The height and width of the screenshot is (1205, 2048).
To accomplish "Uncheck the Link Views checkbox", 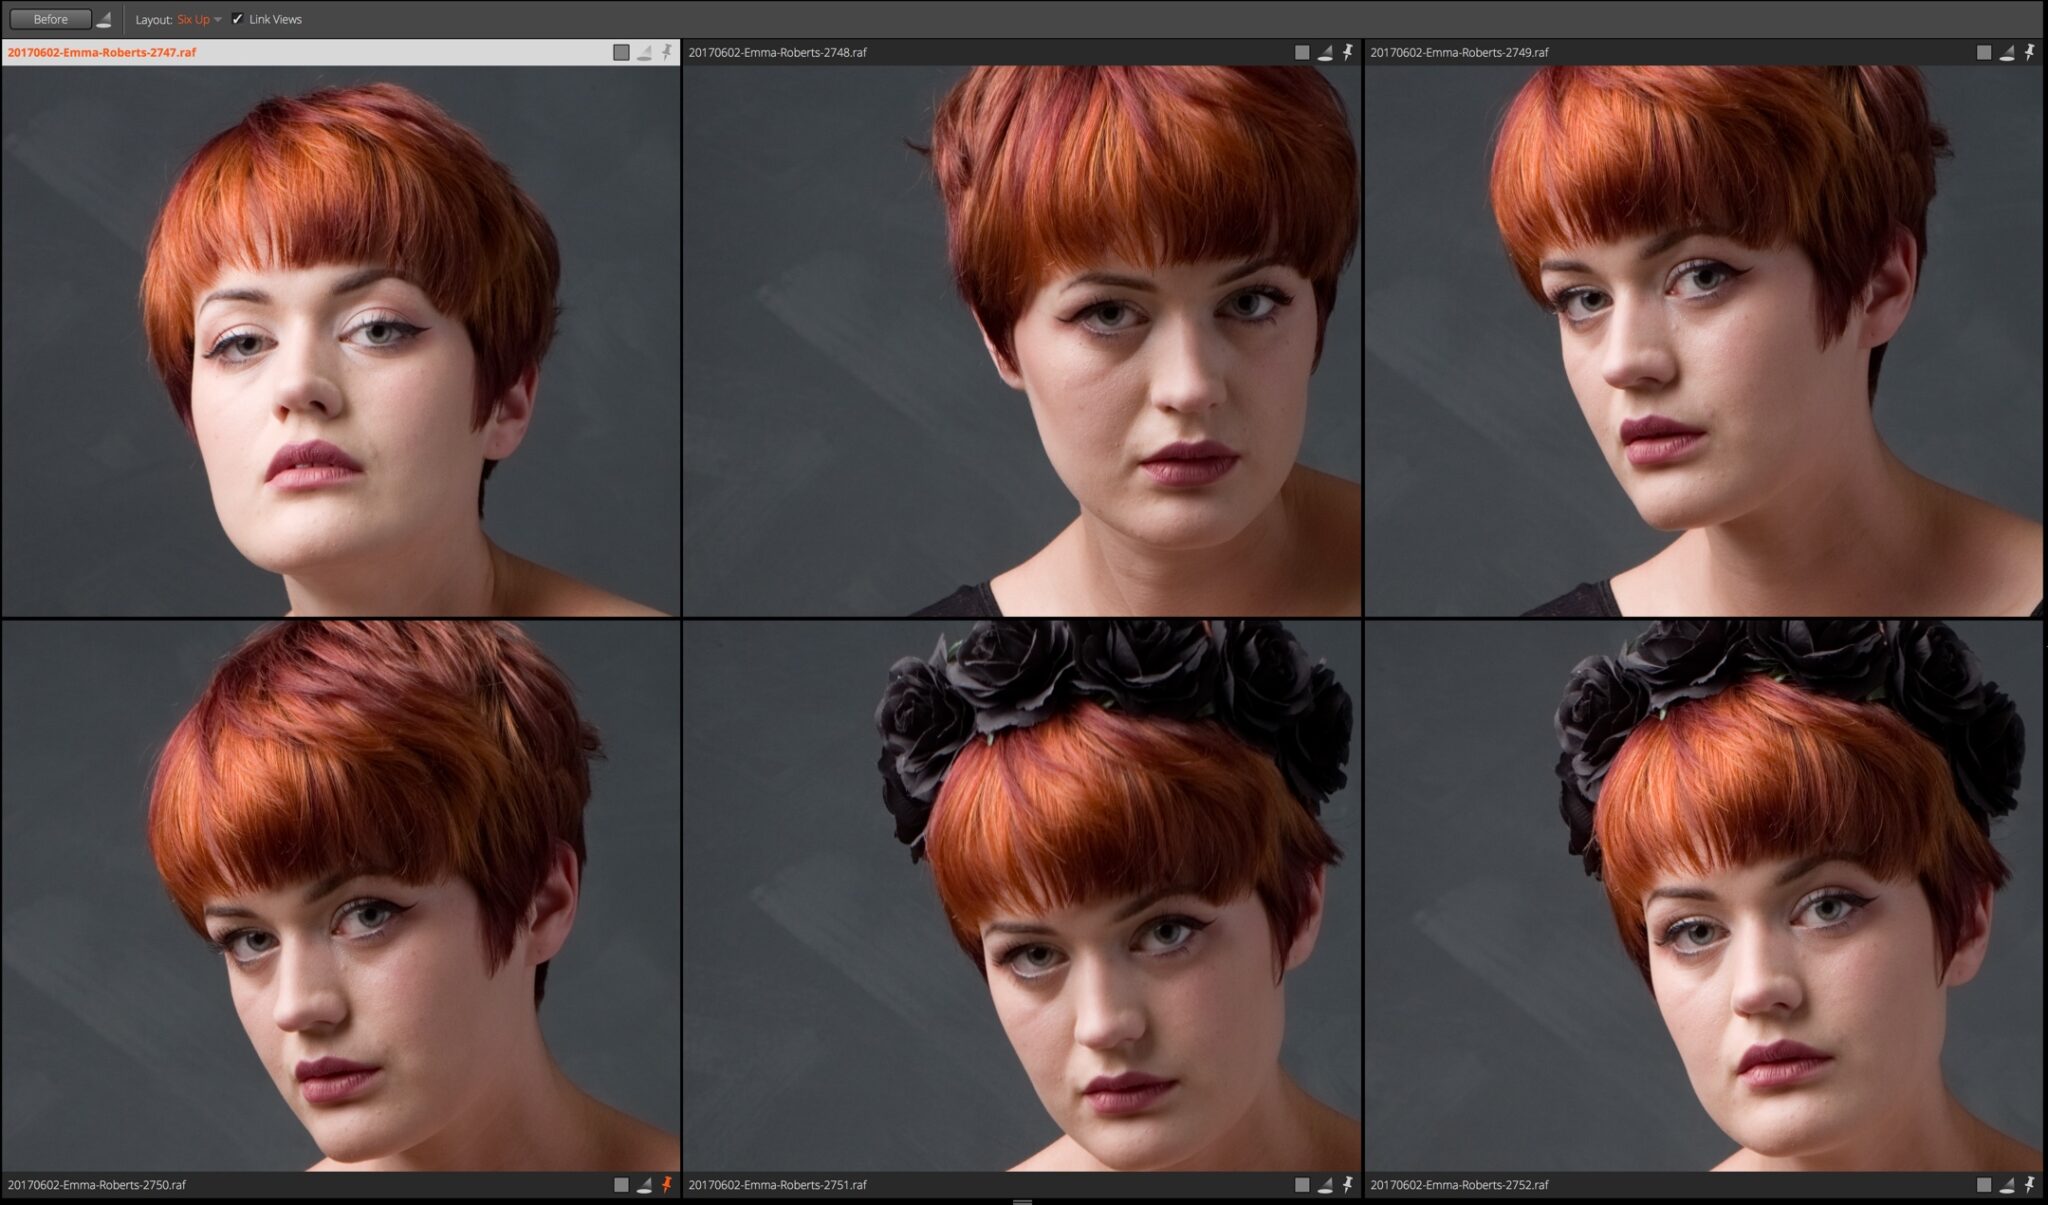I will 237,18.
